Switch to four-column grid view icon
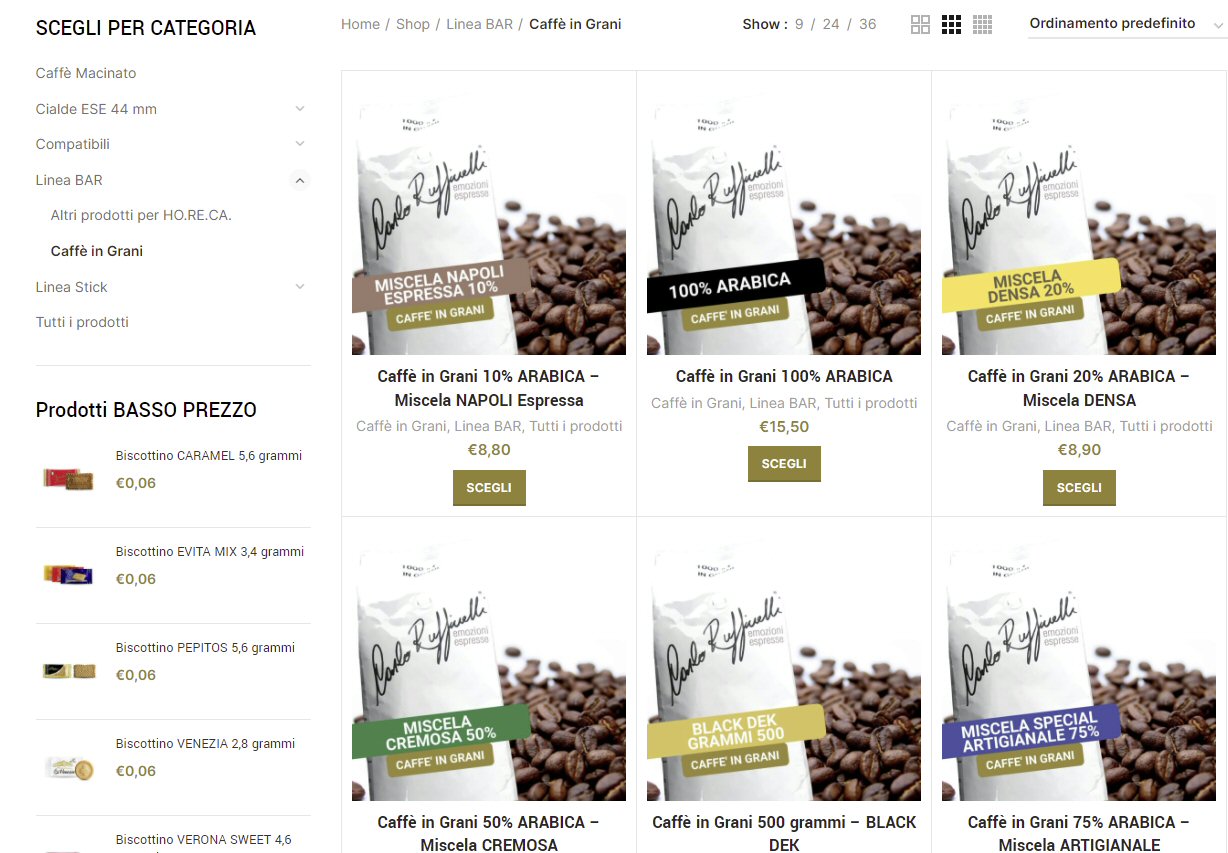Image resolution: width=1228 pixels, height=853 pixels. [x=983, y=25]
